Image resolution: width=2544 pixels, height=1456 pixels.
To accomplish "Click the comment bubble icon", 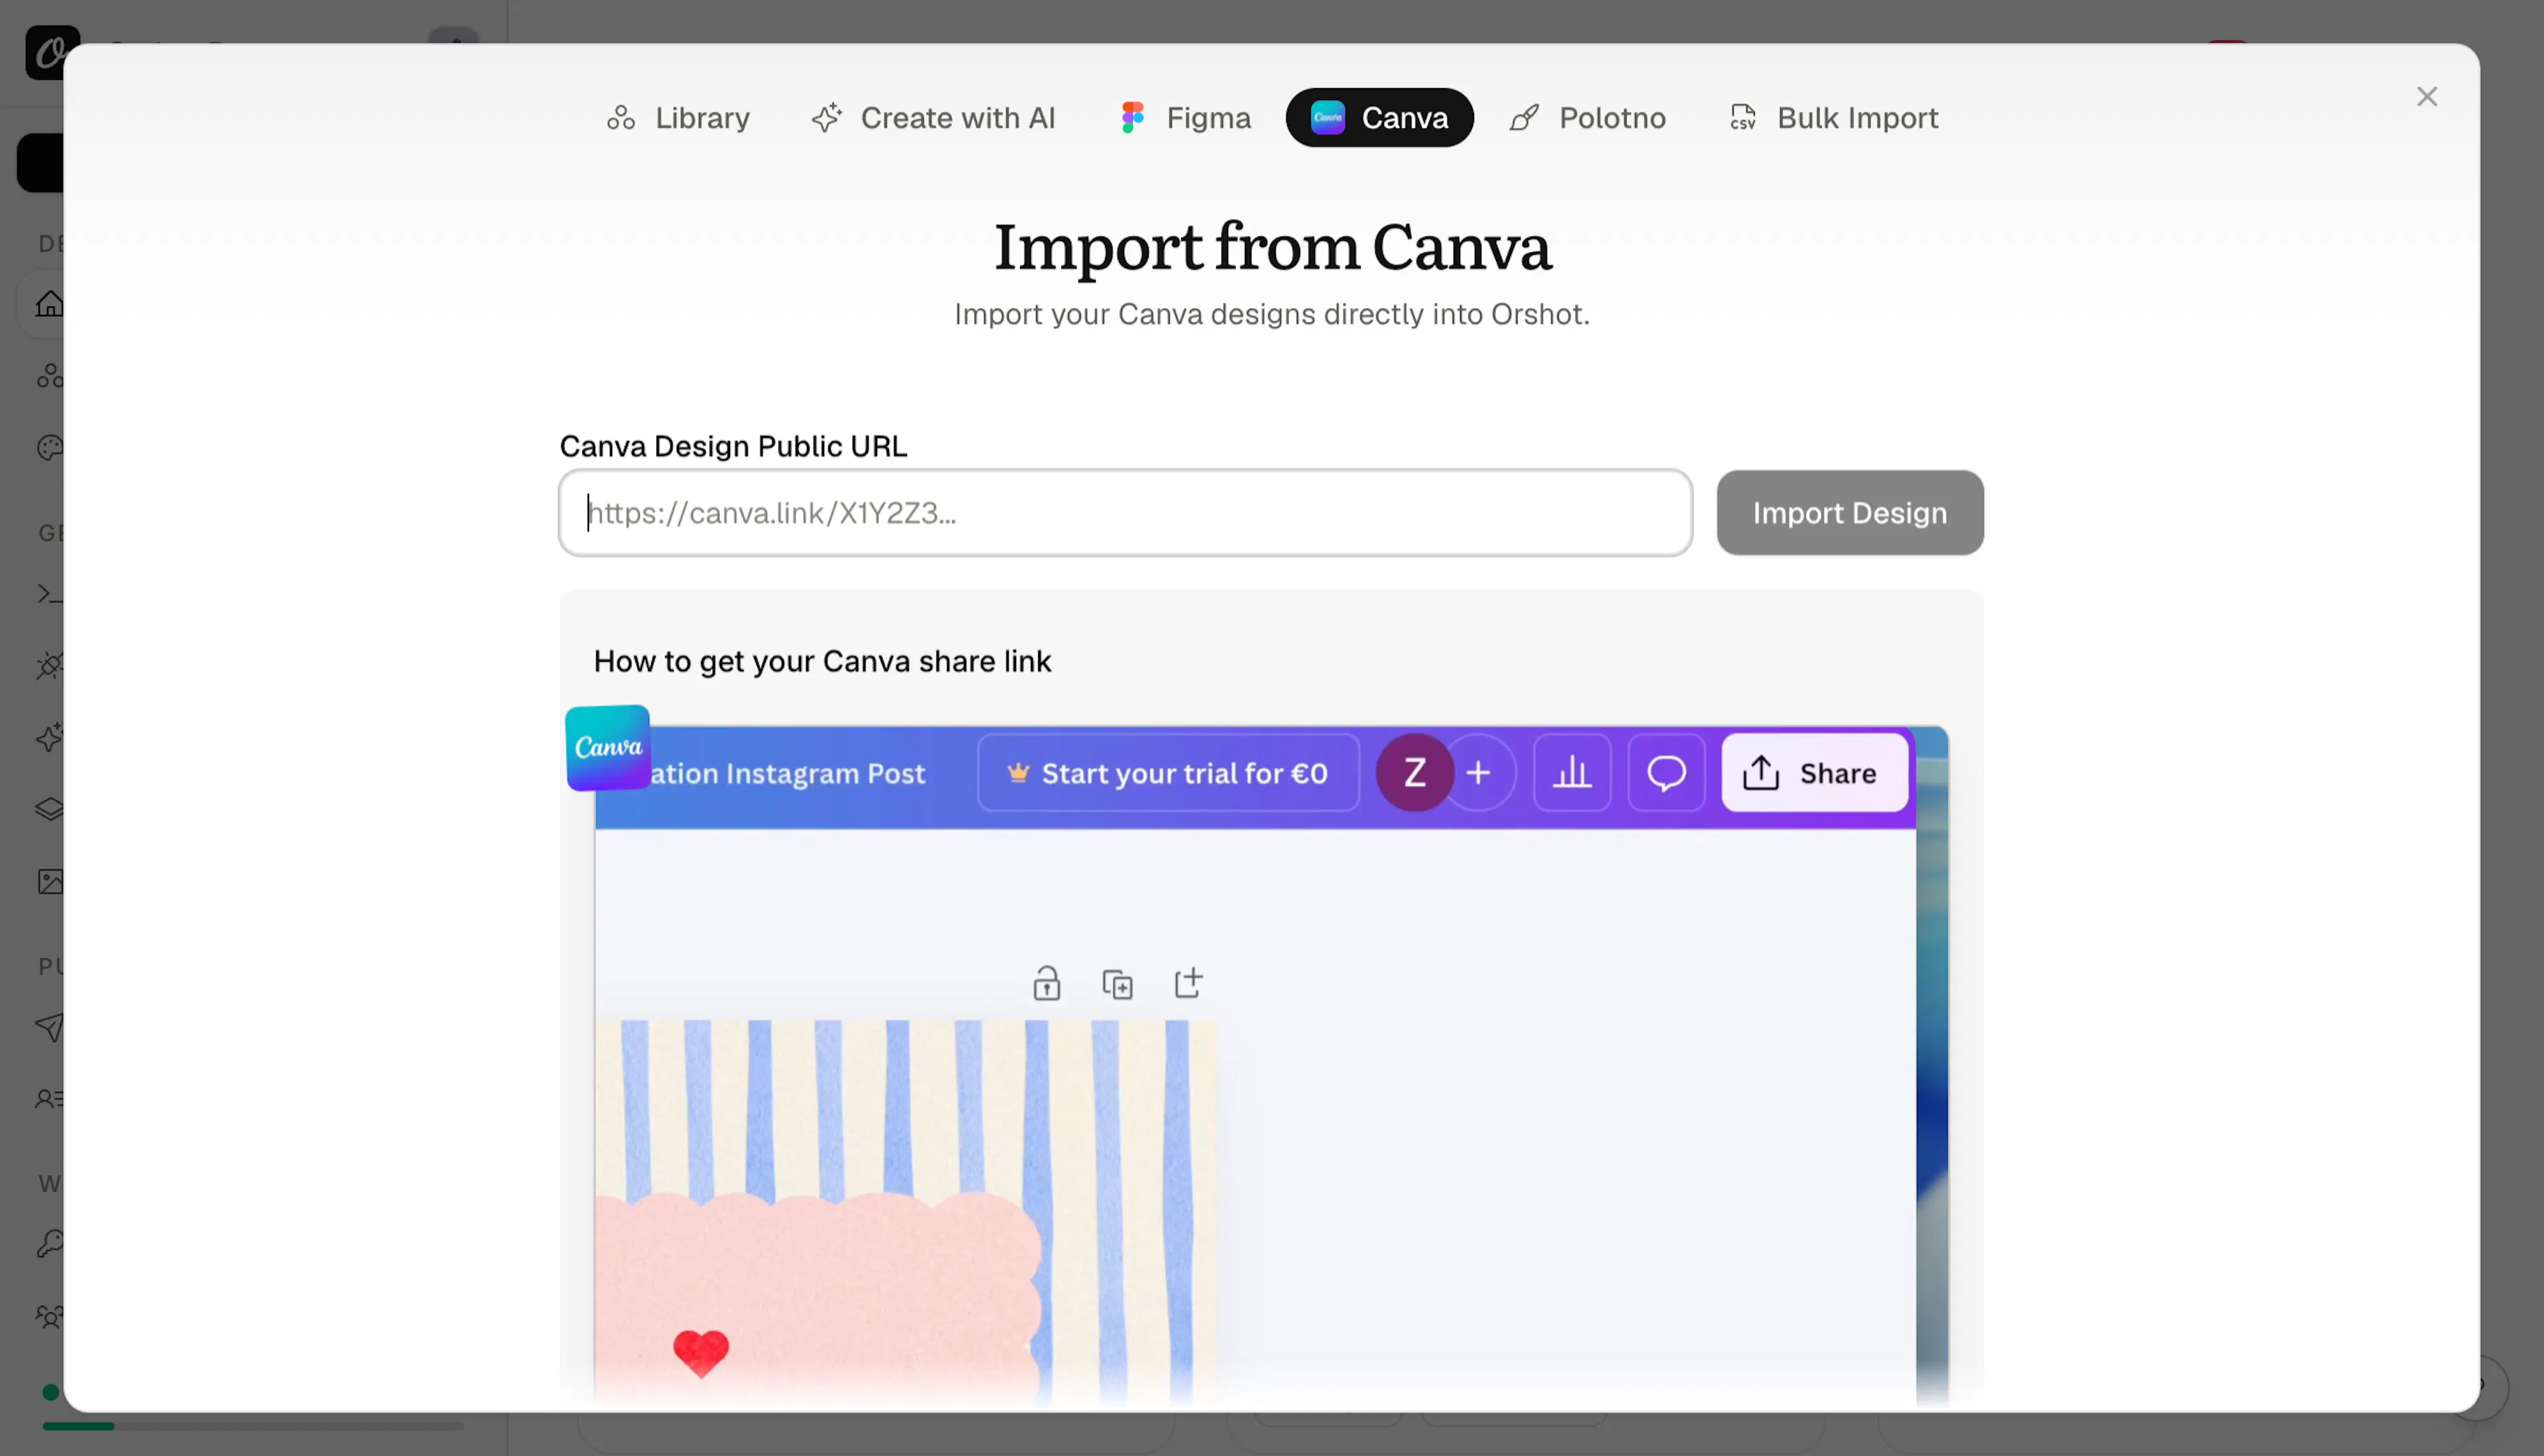I will coord(1666,773).
